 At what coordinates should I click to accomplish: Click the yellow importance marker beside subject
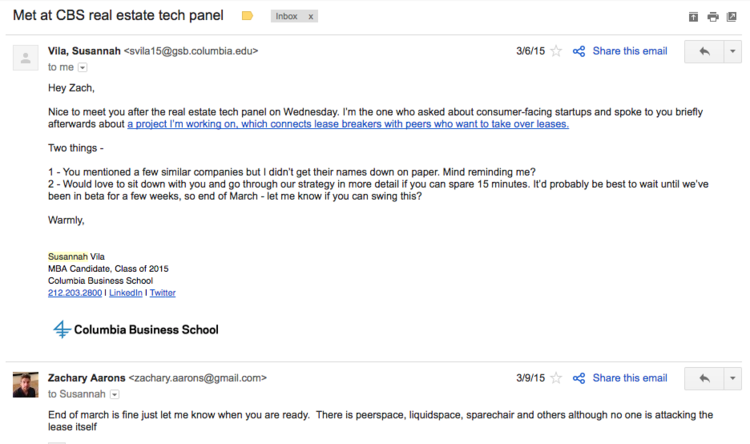pyautogui.click(x=248, y=17)
